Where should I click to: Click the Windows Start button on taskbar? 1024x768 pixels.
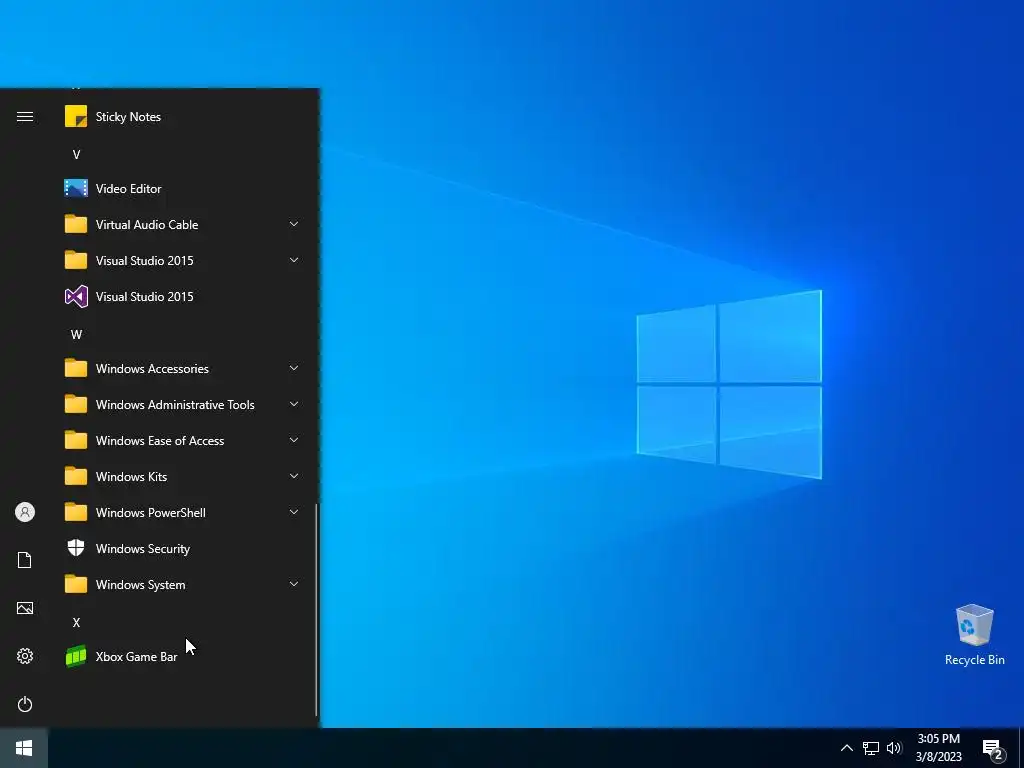pyautogui.click(x=24, y=748)
